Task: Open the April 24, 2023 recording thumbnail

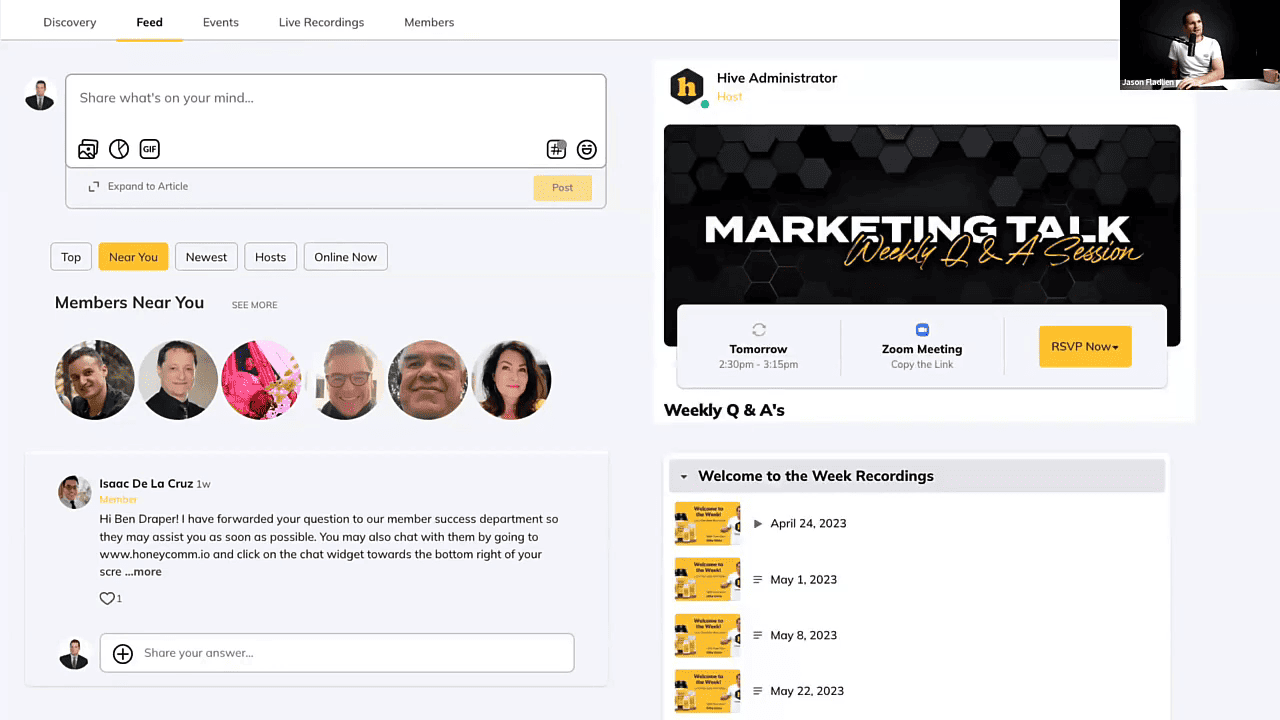Action: tap(708, 523)
